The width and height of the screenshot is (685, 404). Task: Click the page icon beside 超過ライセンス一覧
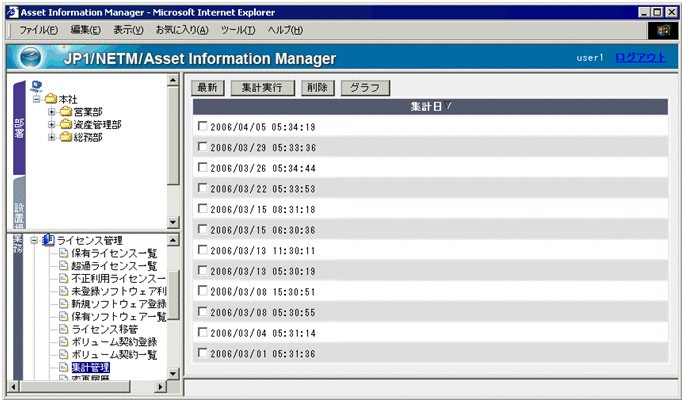click(x=64, y=266)
